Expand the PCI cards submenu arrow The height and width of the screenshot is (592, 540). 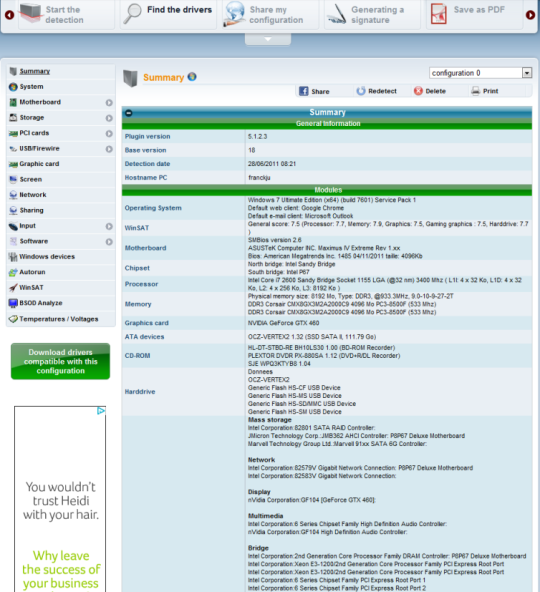[109, 134]
